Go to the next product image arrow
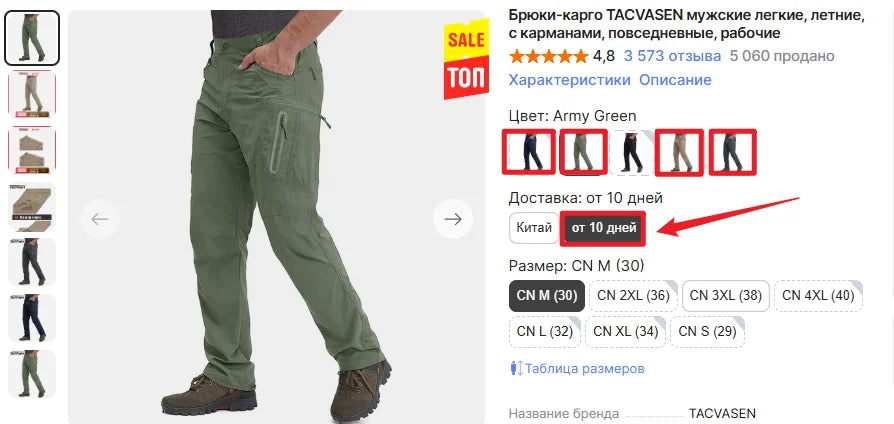894x424 pixels. [453, 219]
